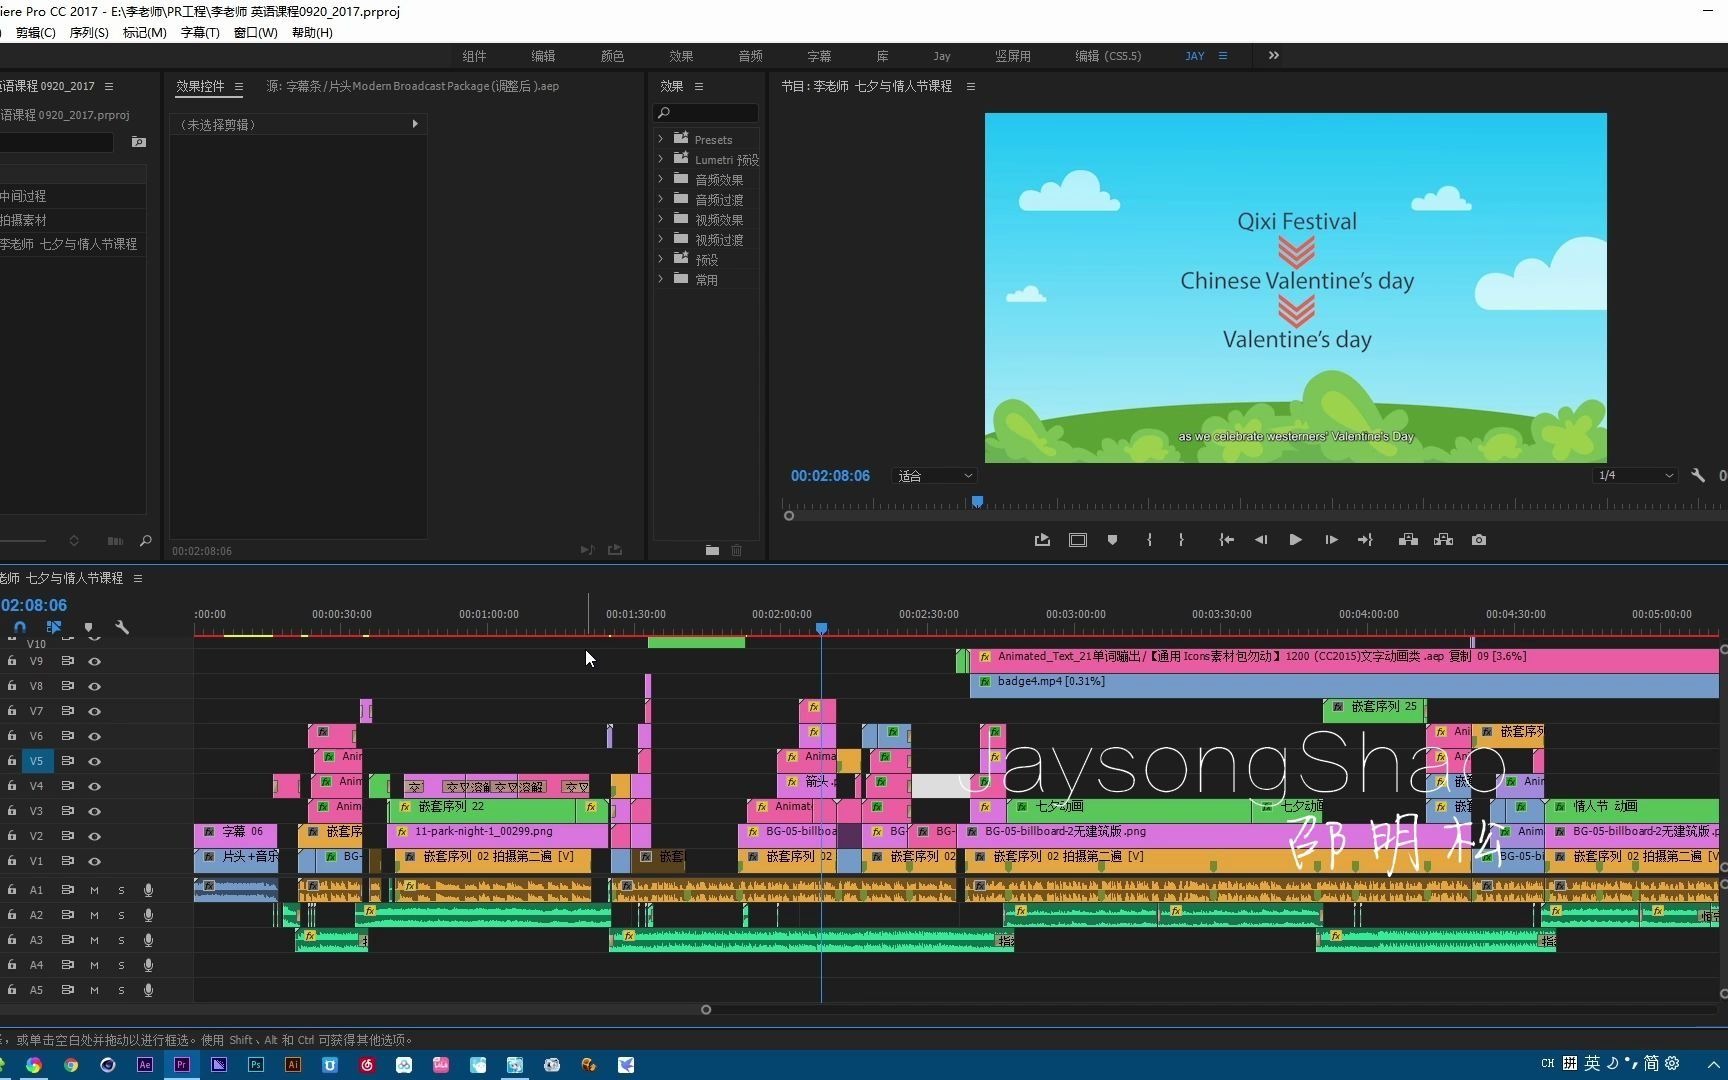Open the 标记(M) menu

[144, 33]
